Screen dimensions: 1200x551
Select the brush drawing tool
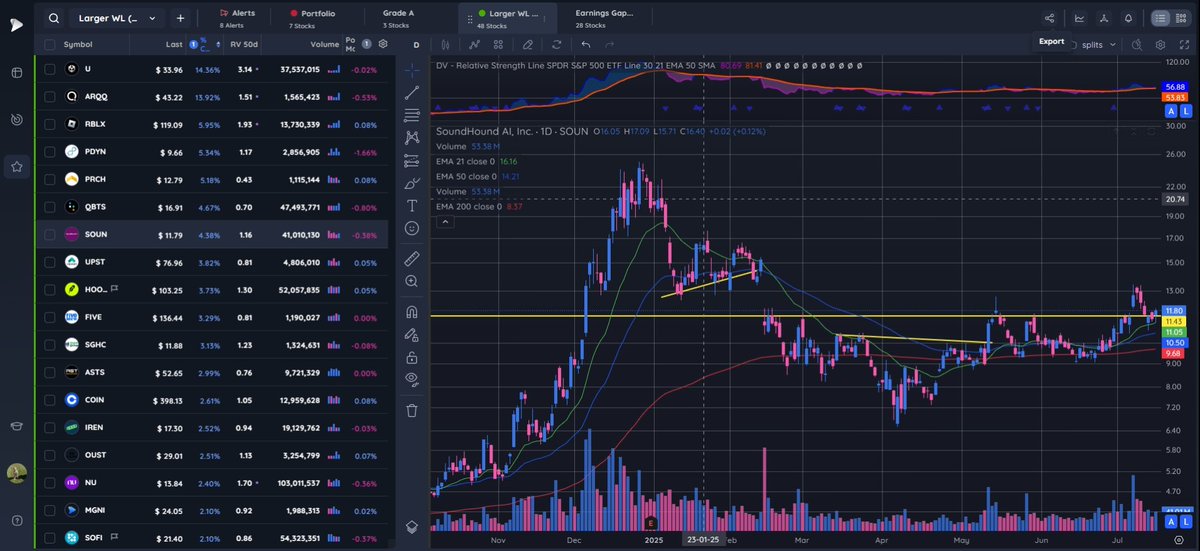pos(412,183)
